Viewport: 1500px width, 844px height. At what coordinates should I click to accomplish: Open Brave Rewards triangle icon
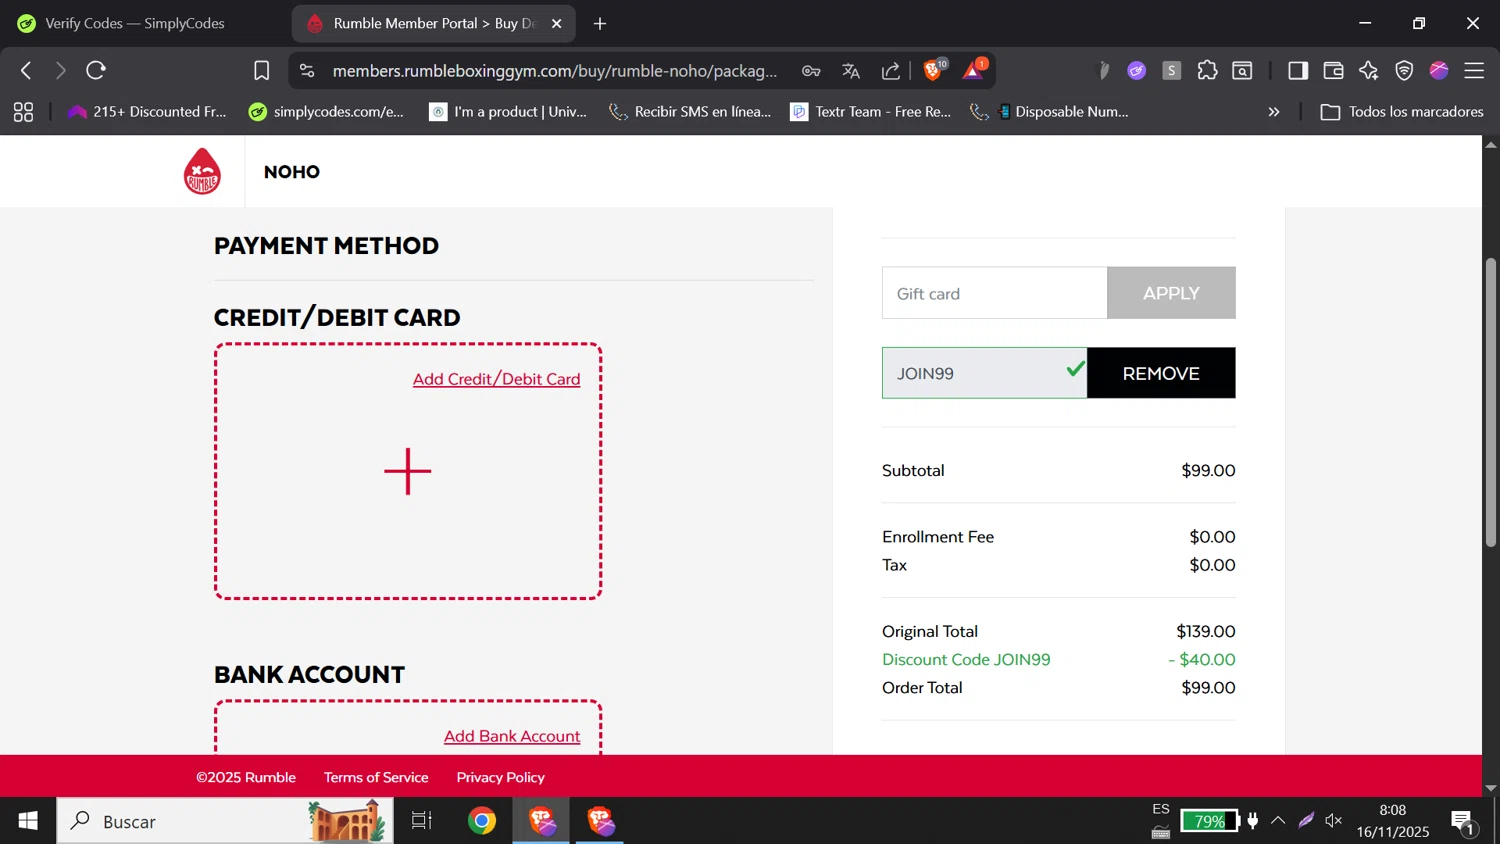coord(974,69)
